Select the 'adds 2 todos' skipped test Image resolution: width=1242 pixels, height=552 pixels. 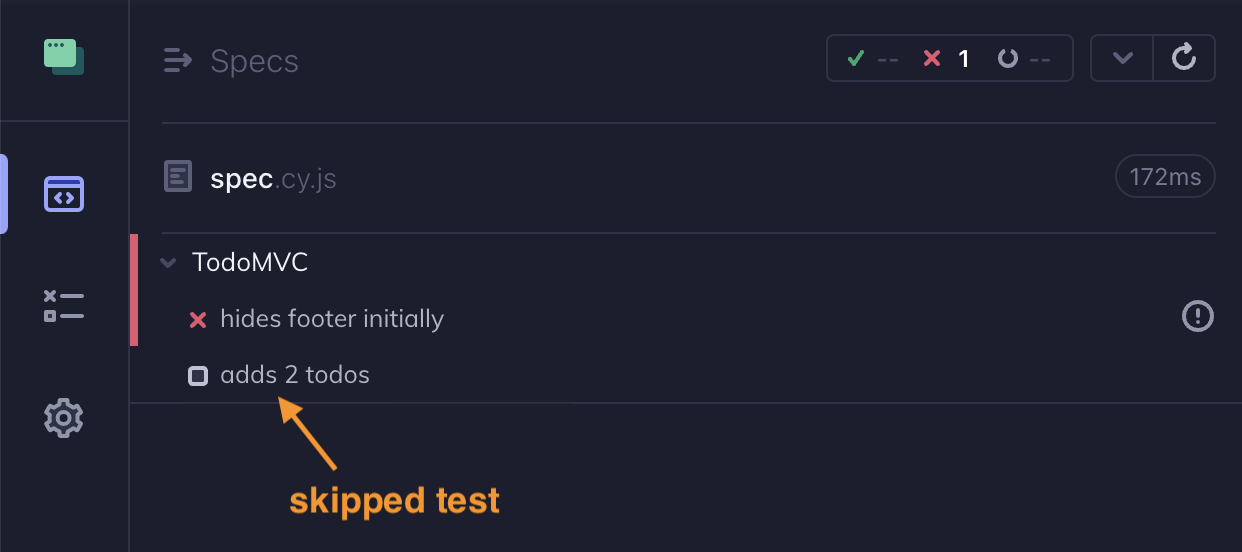coord(295,376)
